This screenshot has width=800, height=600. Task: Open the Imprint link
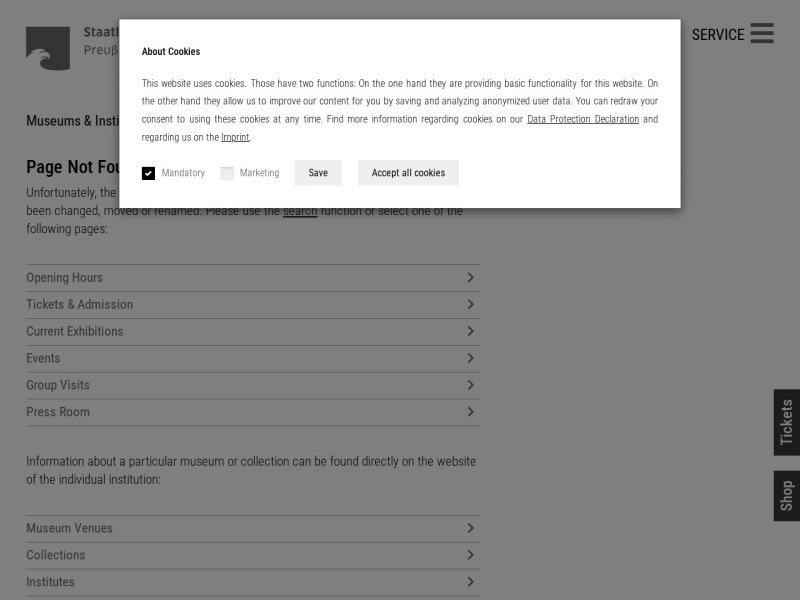(x=235, y=137)
